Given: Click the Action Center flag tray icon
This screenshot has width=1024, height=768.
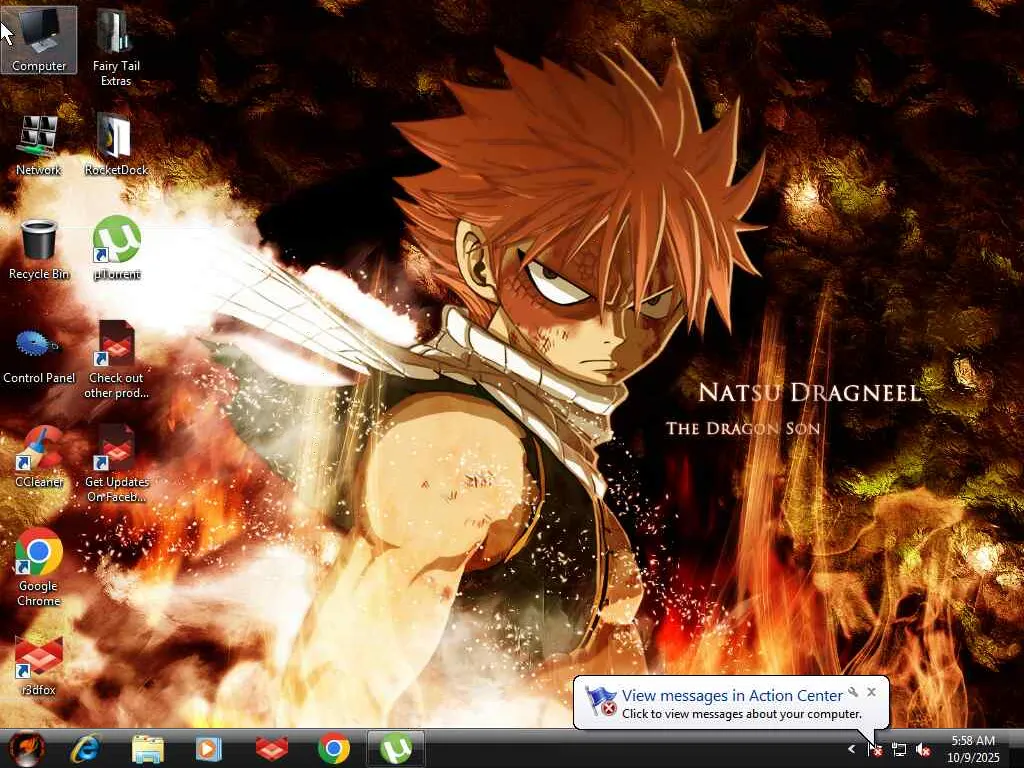Looking at the screenshot, I should click(x=875, y=750).
